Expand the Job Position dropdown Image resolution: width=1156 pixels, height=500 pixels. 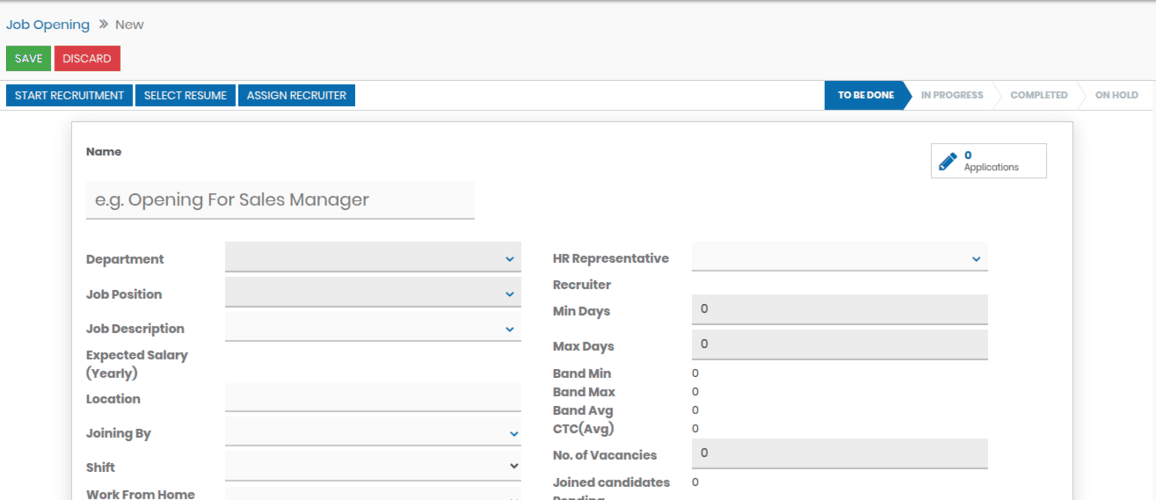[x=372, y=294]
